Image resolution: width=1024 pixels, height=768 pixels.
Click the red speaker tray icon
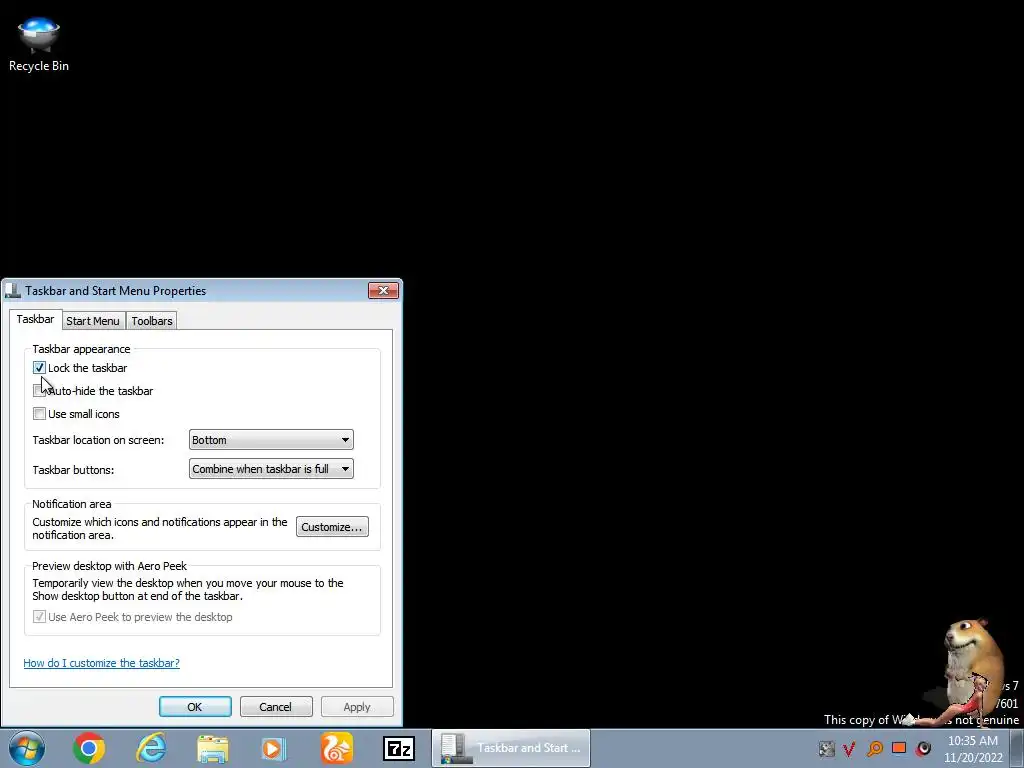(x=923, y=748)
